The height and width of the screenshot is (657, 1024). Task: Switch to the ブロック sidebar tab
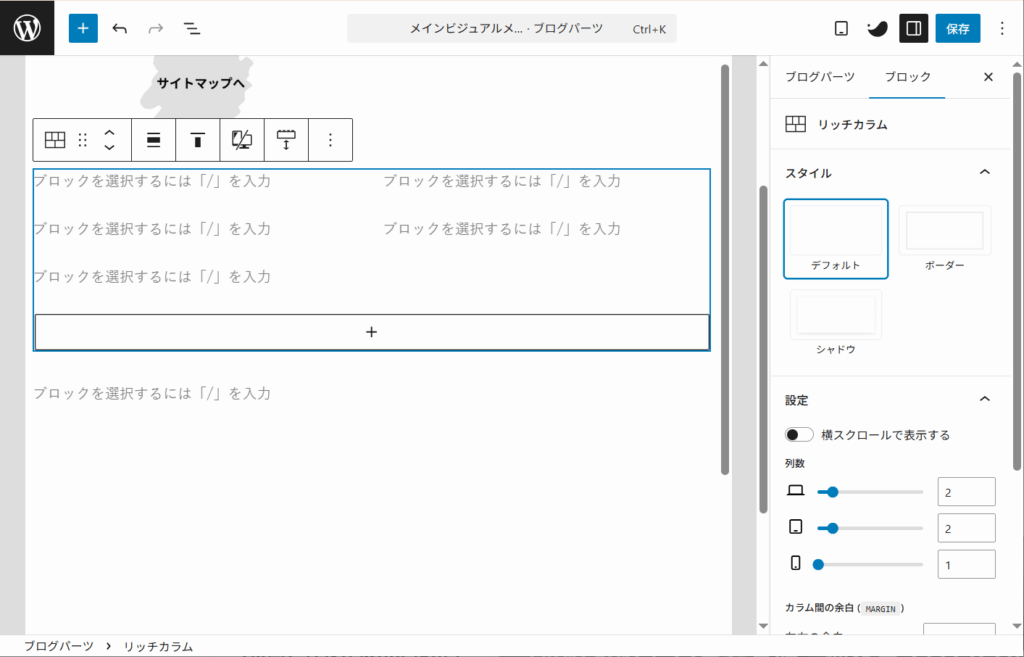point(907,76)
